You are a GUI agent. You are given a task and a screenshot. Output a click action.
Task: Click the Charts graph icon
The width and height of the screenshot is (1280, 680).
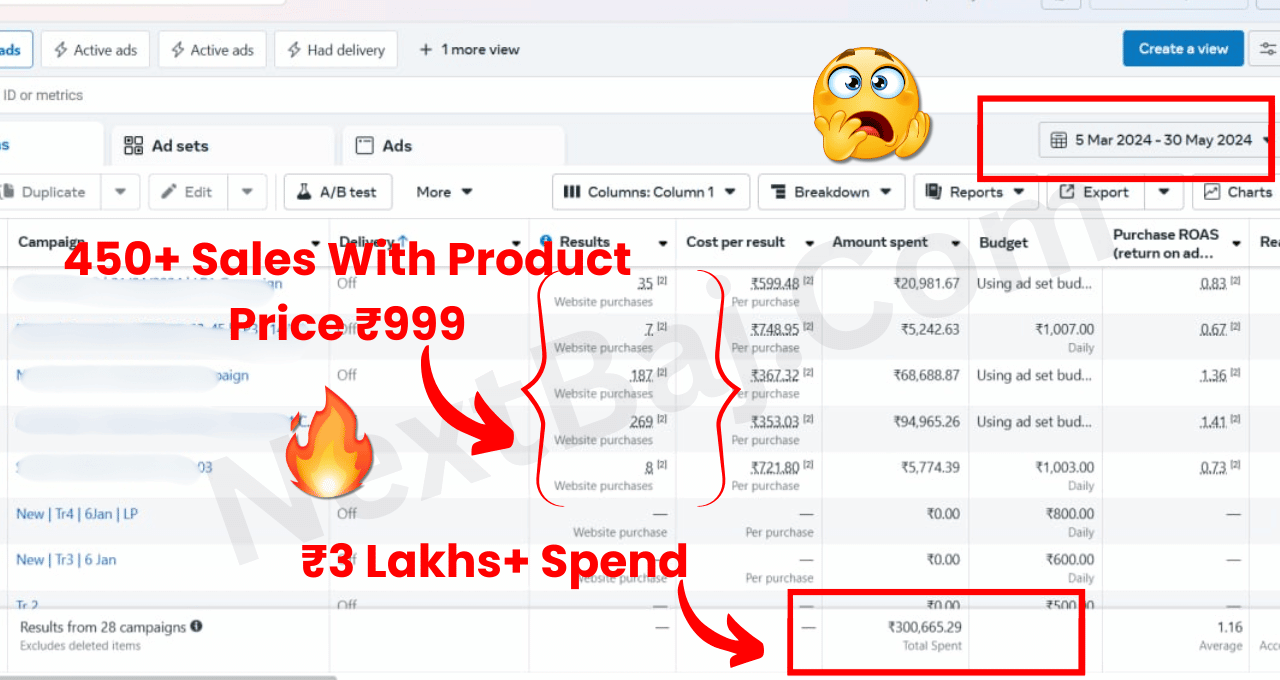[1212, 192]
